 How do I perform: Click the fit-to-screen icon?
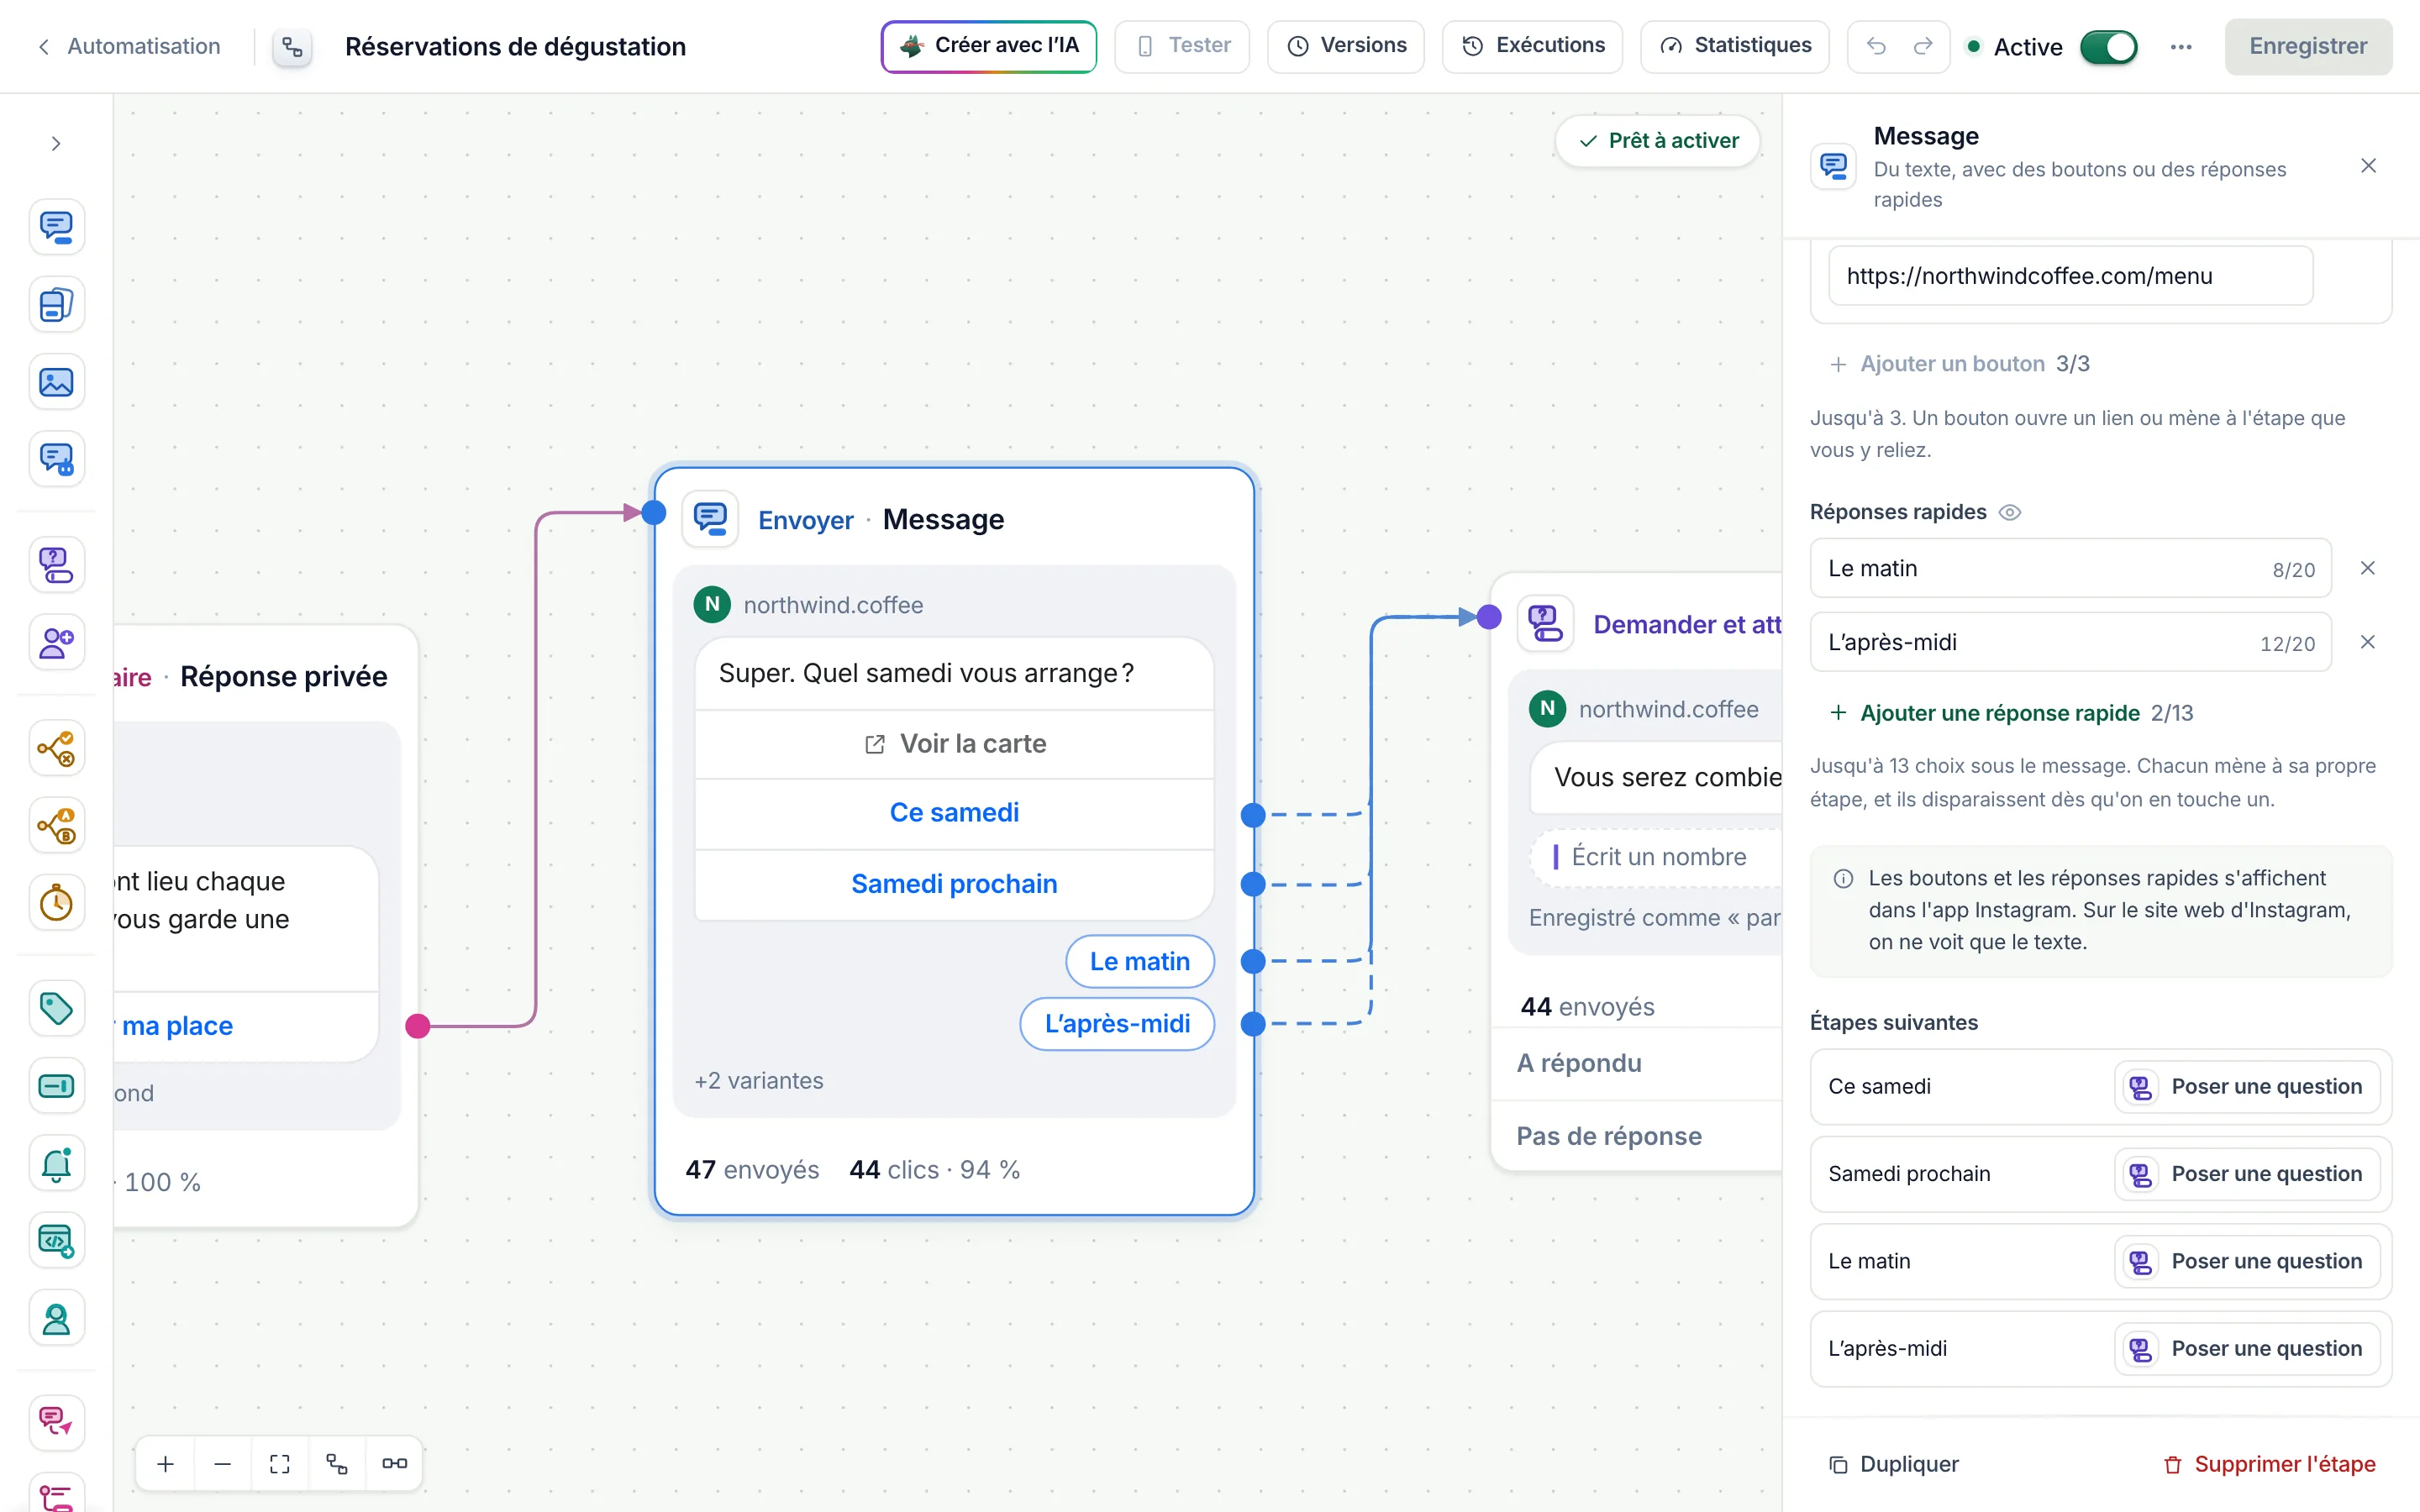pos(280,1463)
